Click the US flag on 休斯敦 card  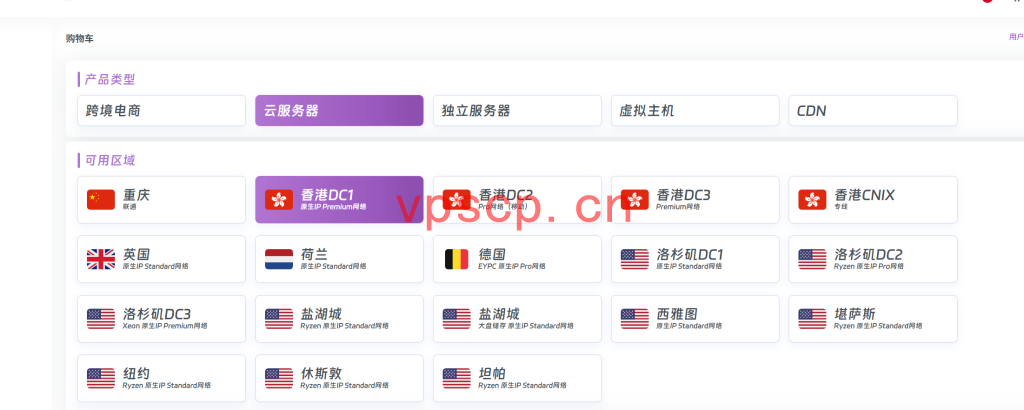coord(279,378)
